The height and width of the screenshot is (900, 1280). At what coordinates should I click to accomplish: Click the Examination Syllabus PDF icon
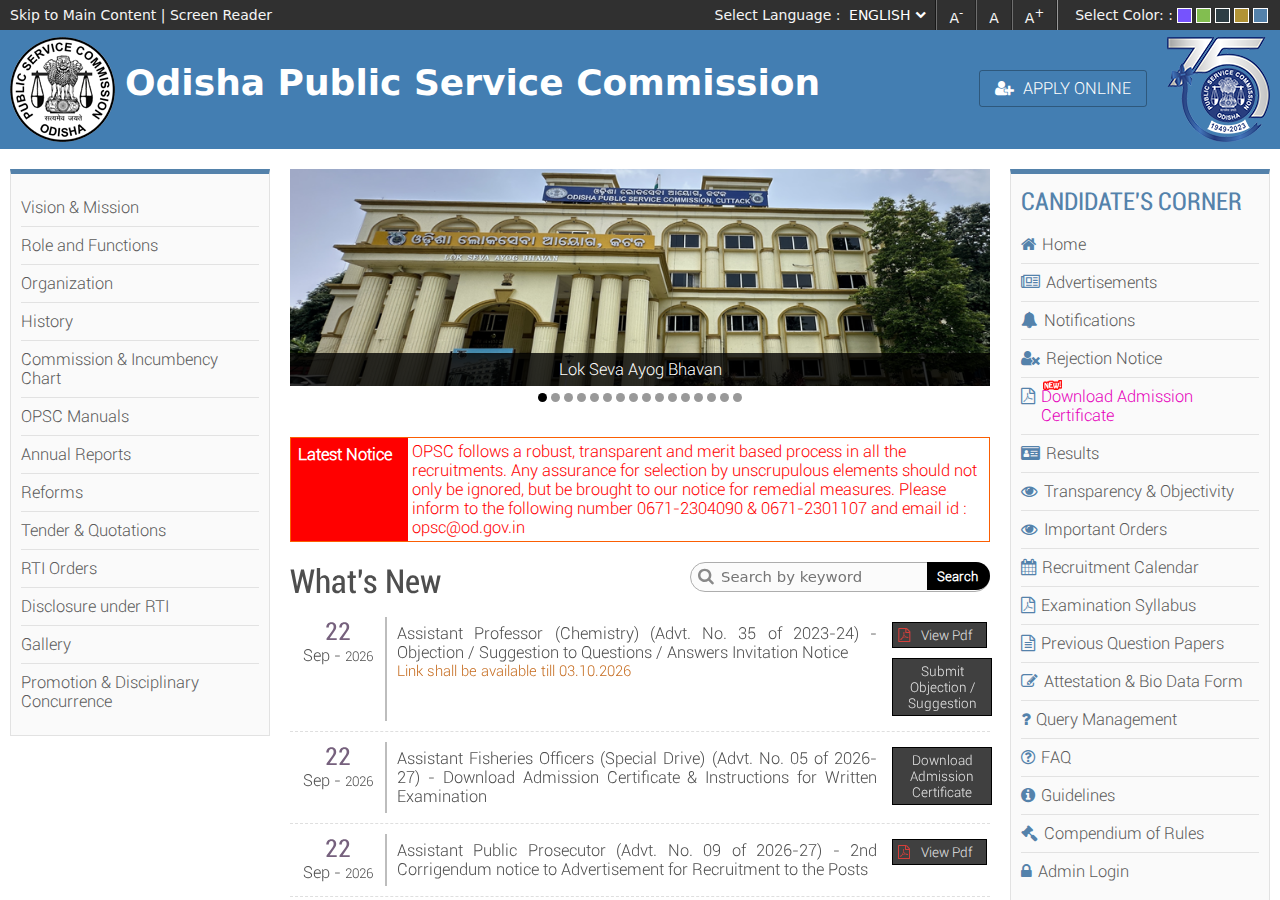(x=1028, y=606)
